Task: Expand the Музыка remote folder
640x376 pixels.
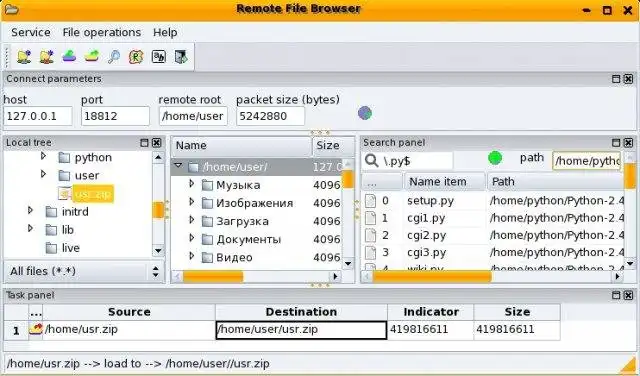Action: pyautogui.click(x=191, y=184)
